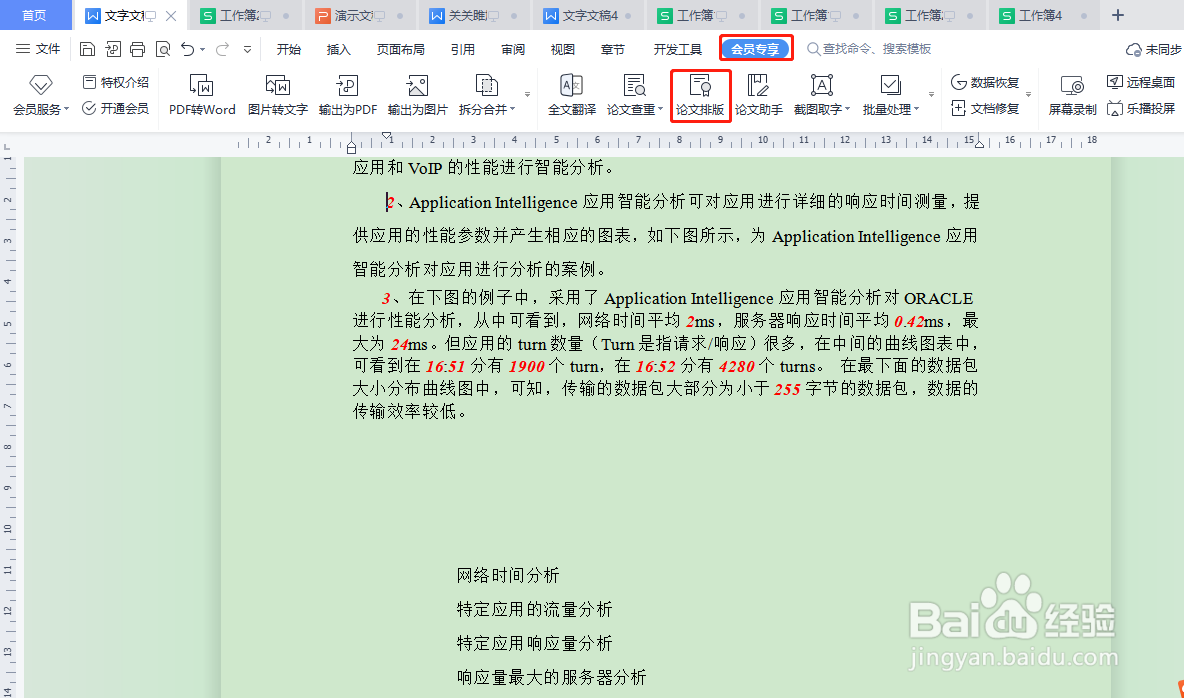Screen dimensions: 1184x698
Task: Click 数据恢复 data recovery
Action: tap(985, 82)
